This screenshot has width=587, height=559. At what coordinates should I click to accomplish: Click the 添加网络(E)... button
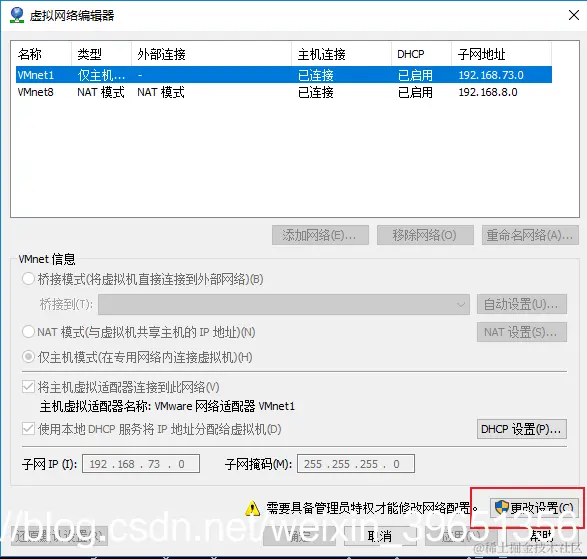[320, 235]
